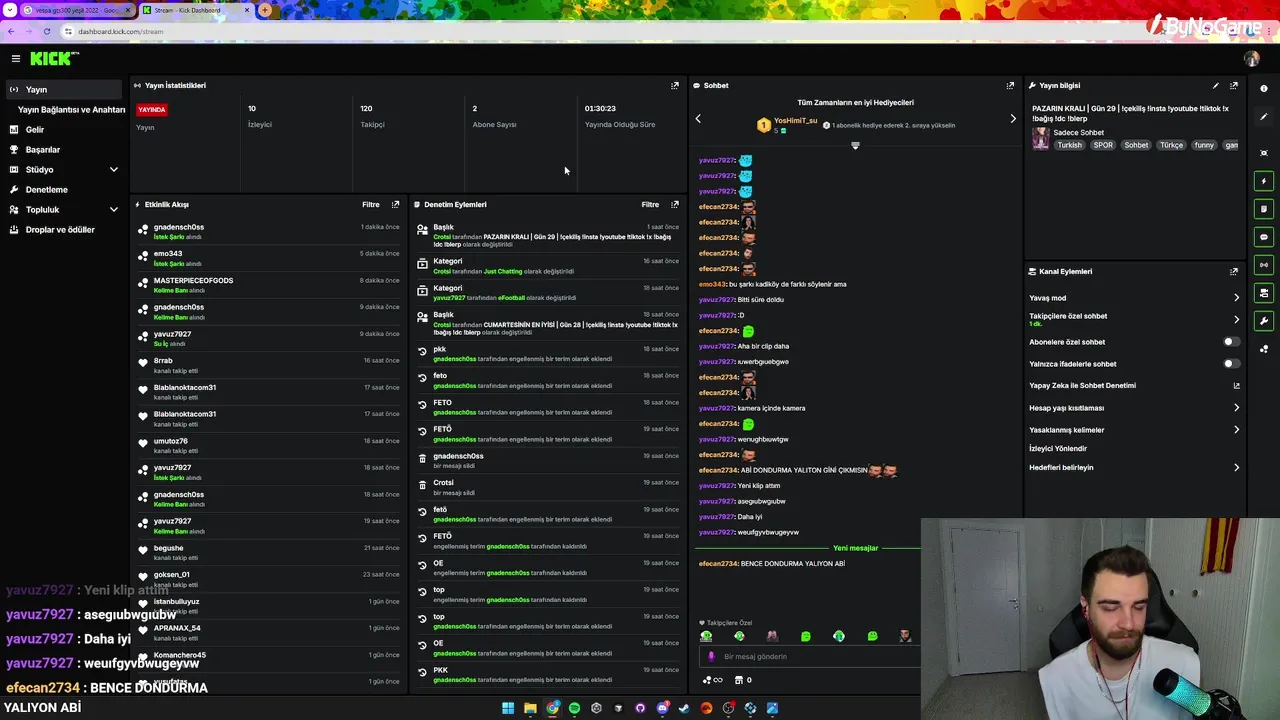Click the message input field
Viewport: 1280px width, 720px height.
810,657
